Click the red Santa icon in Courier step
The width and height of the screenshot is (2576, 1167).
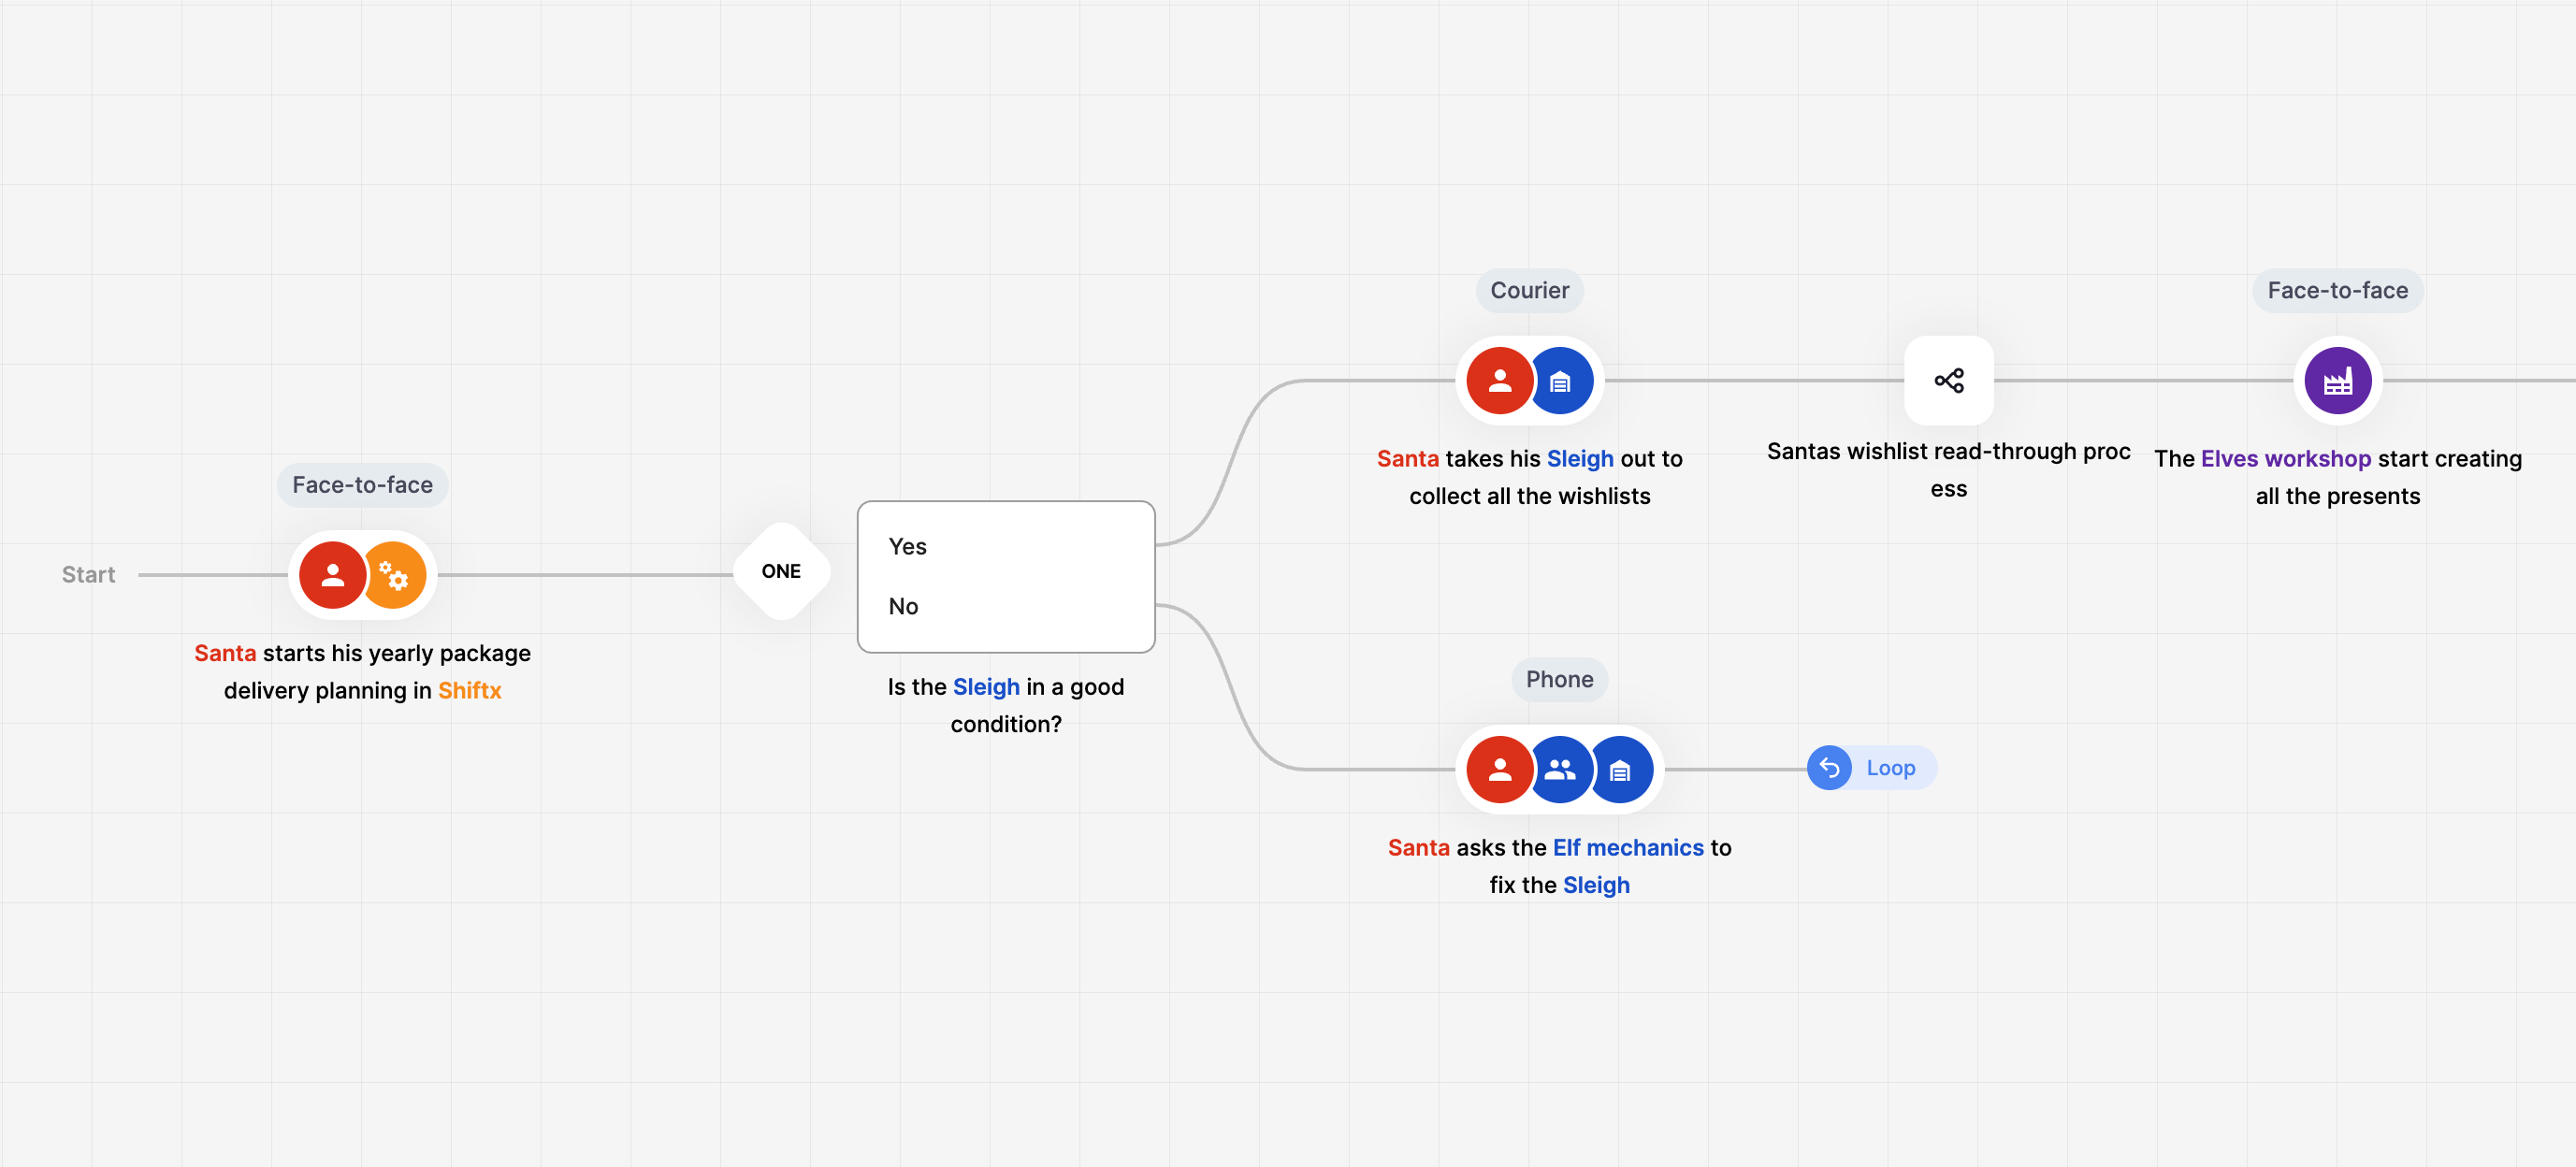[1499, 381]
